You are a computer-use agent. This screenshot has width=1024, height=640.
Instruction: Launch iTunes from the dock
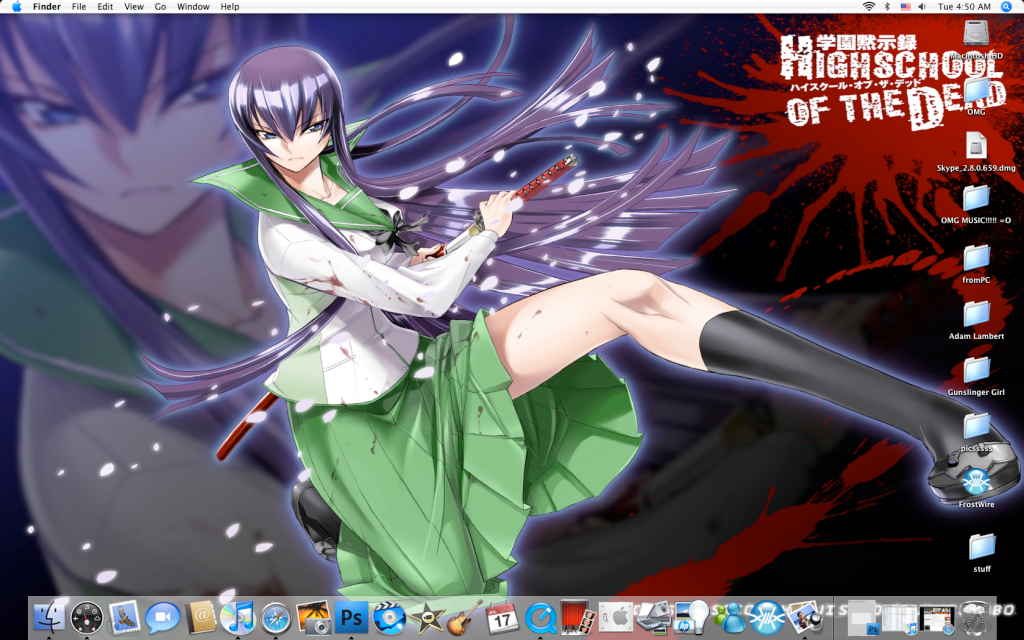click(x=238, y=617)
